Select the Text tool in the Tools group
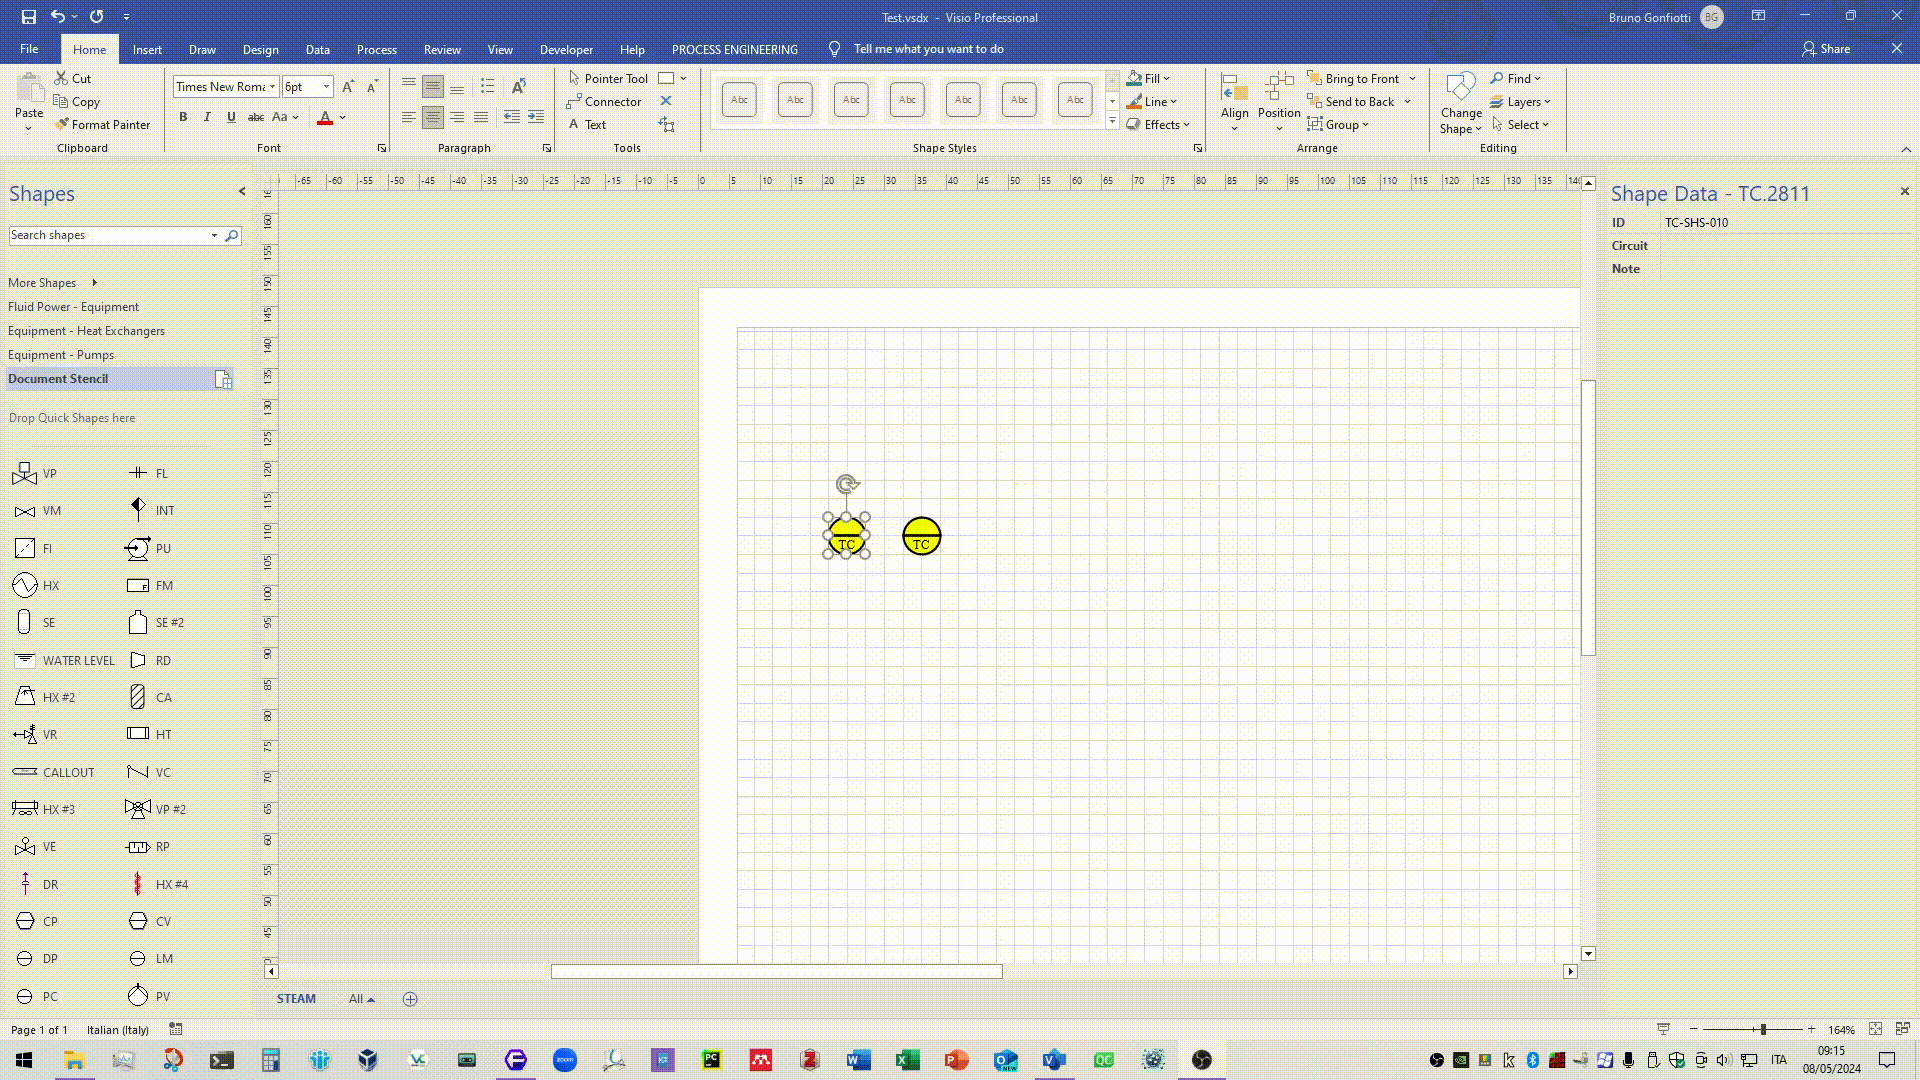The width and height of the screenshot is (1920, 1080). pos(587,125)
